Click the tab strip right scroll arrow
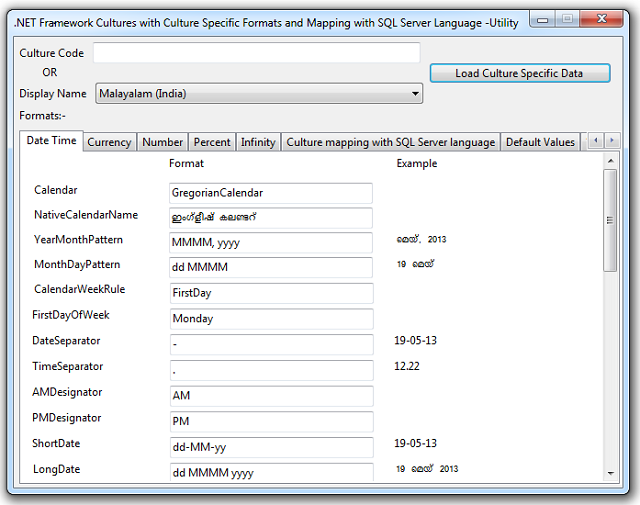Screen dimensions: 640x505 tap(612, 140)
